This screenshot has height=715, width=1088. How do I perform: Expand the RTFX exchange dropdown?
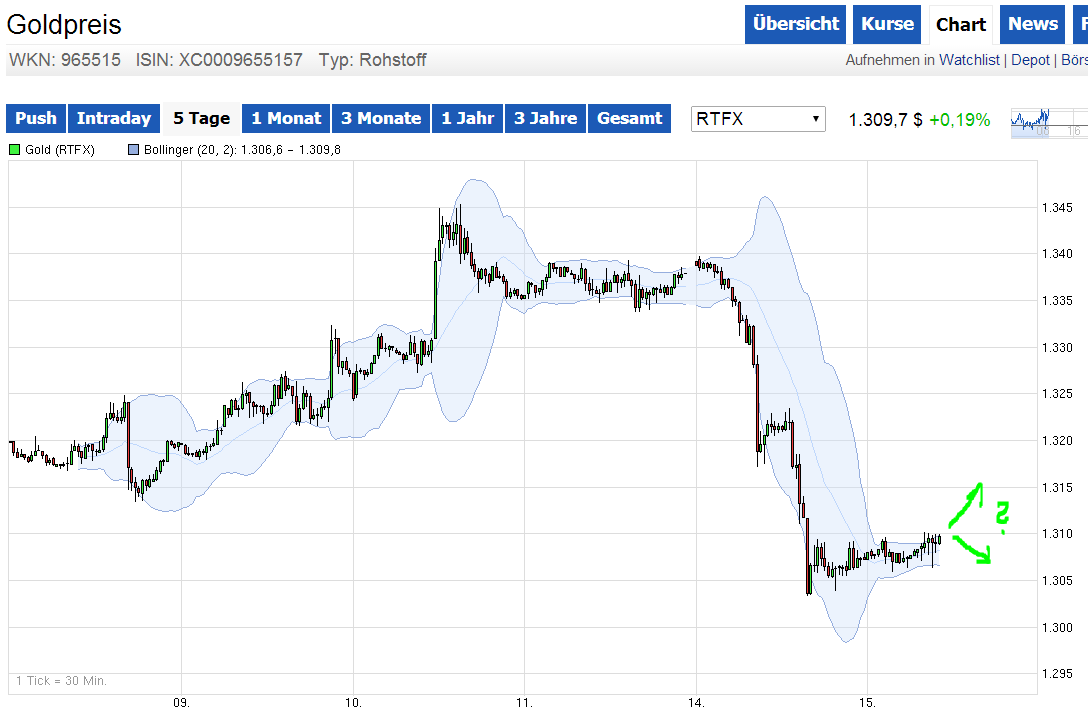759,119
